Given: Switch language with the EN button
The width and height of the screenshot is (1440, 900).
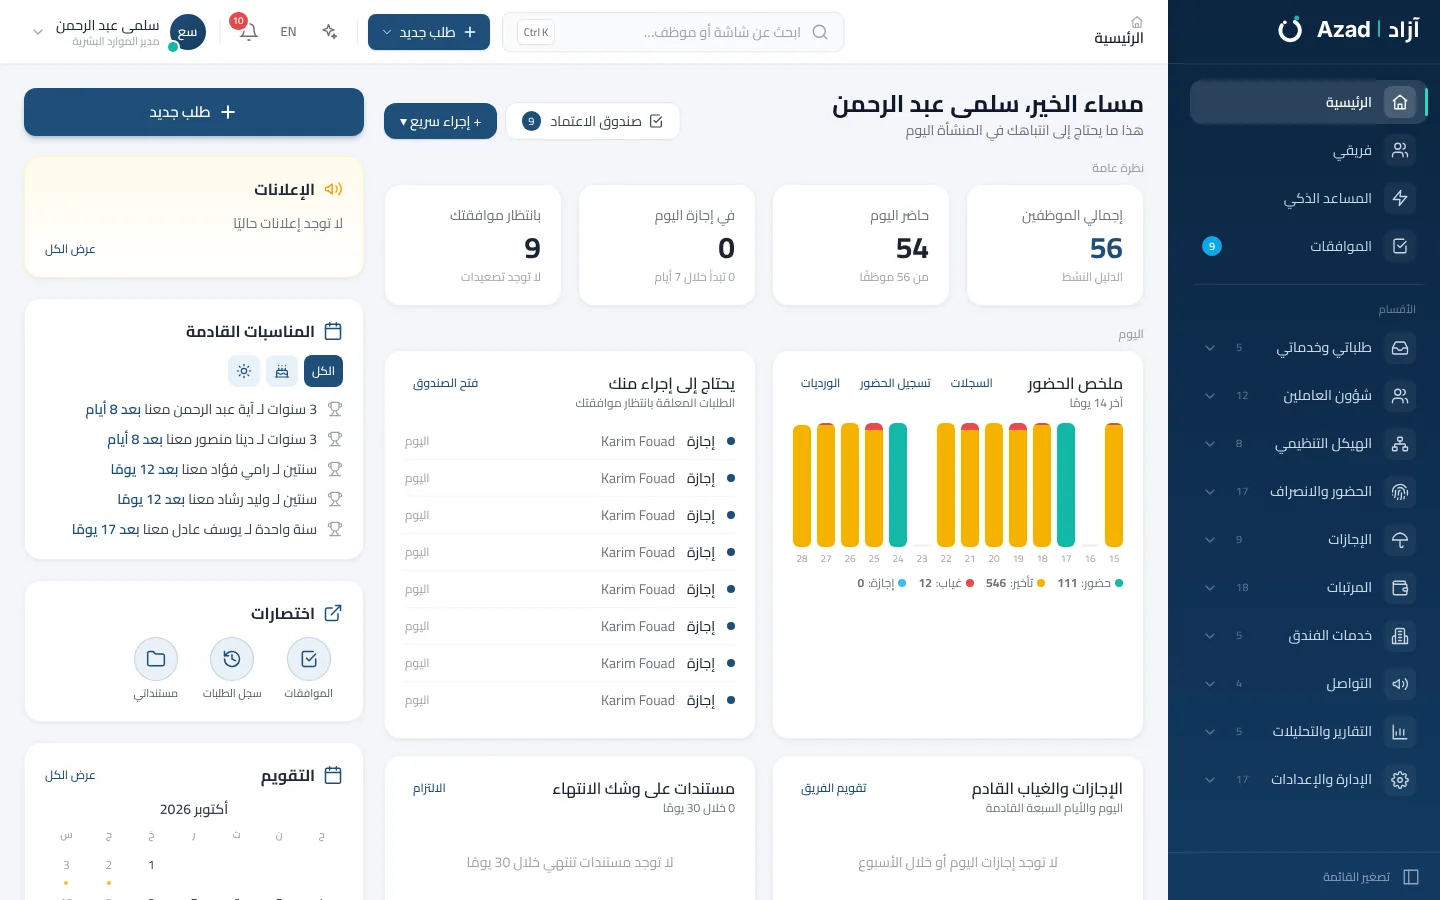Looking at the screenshot, I should [288, 32].
